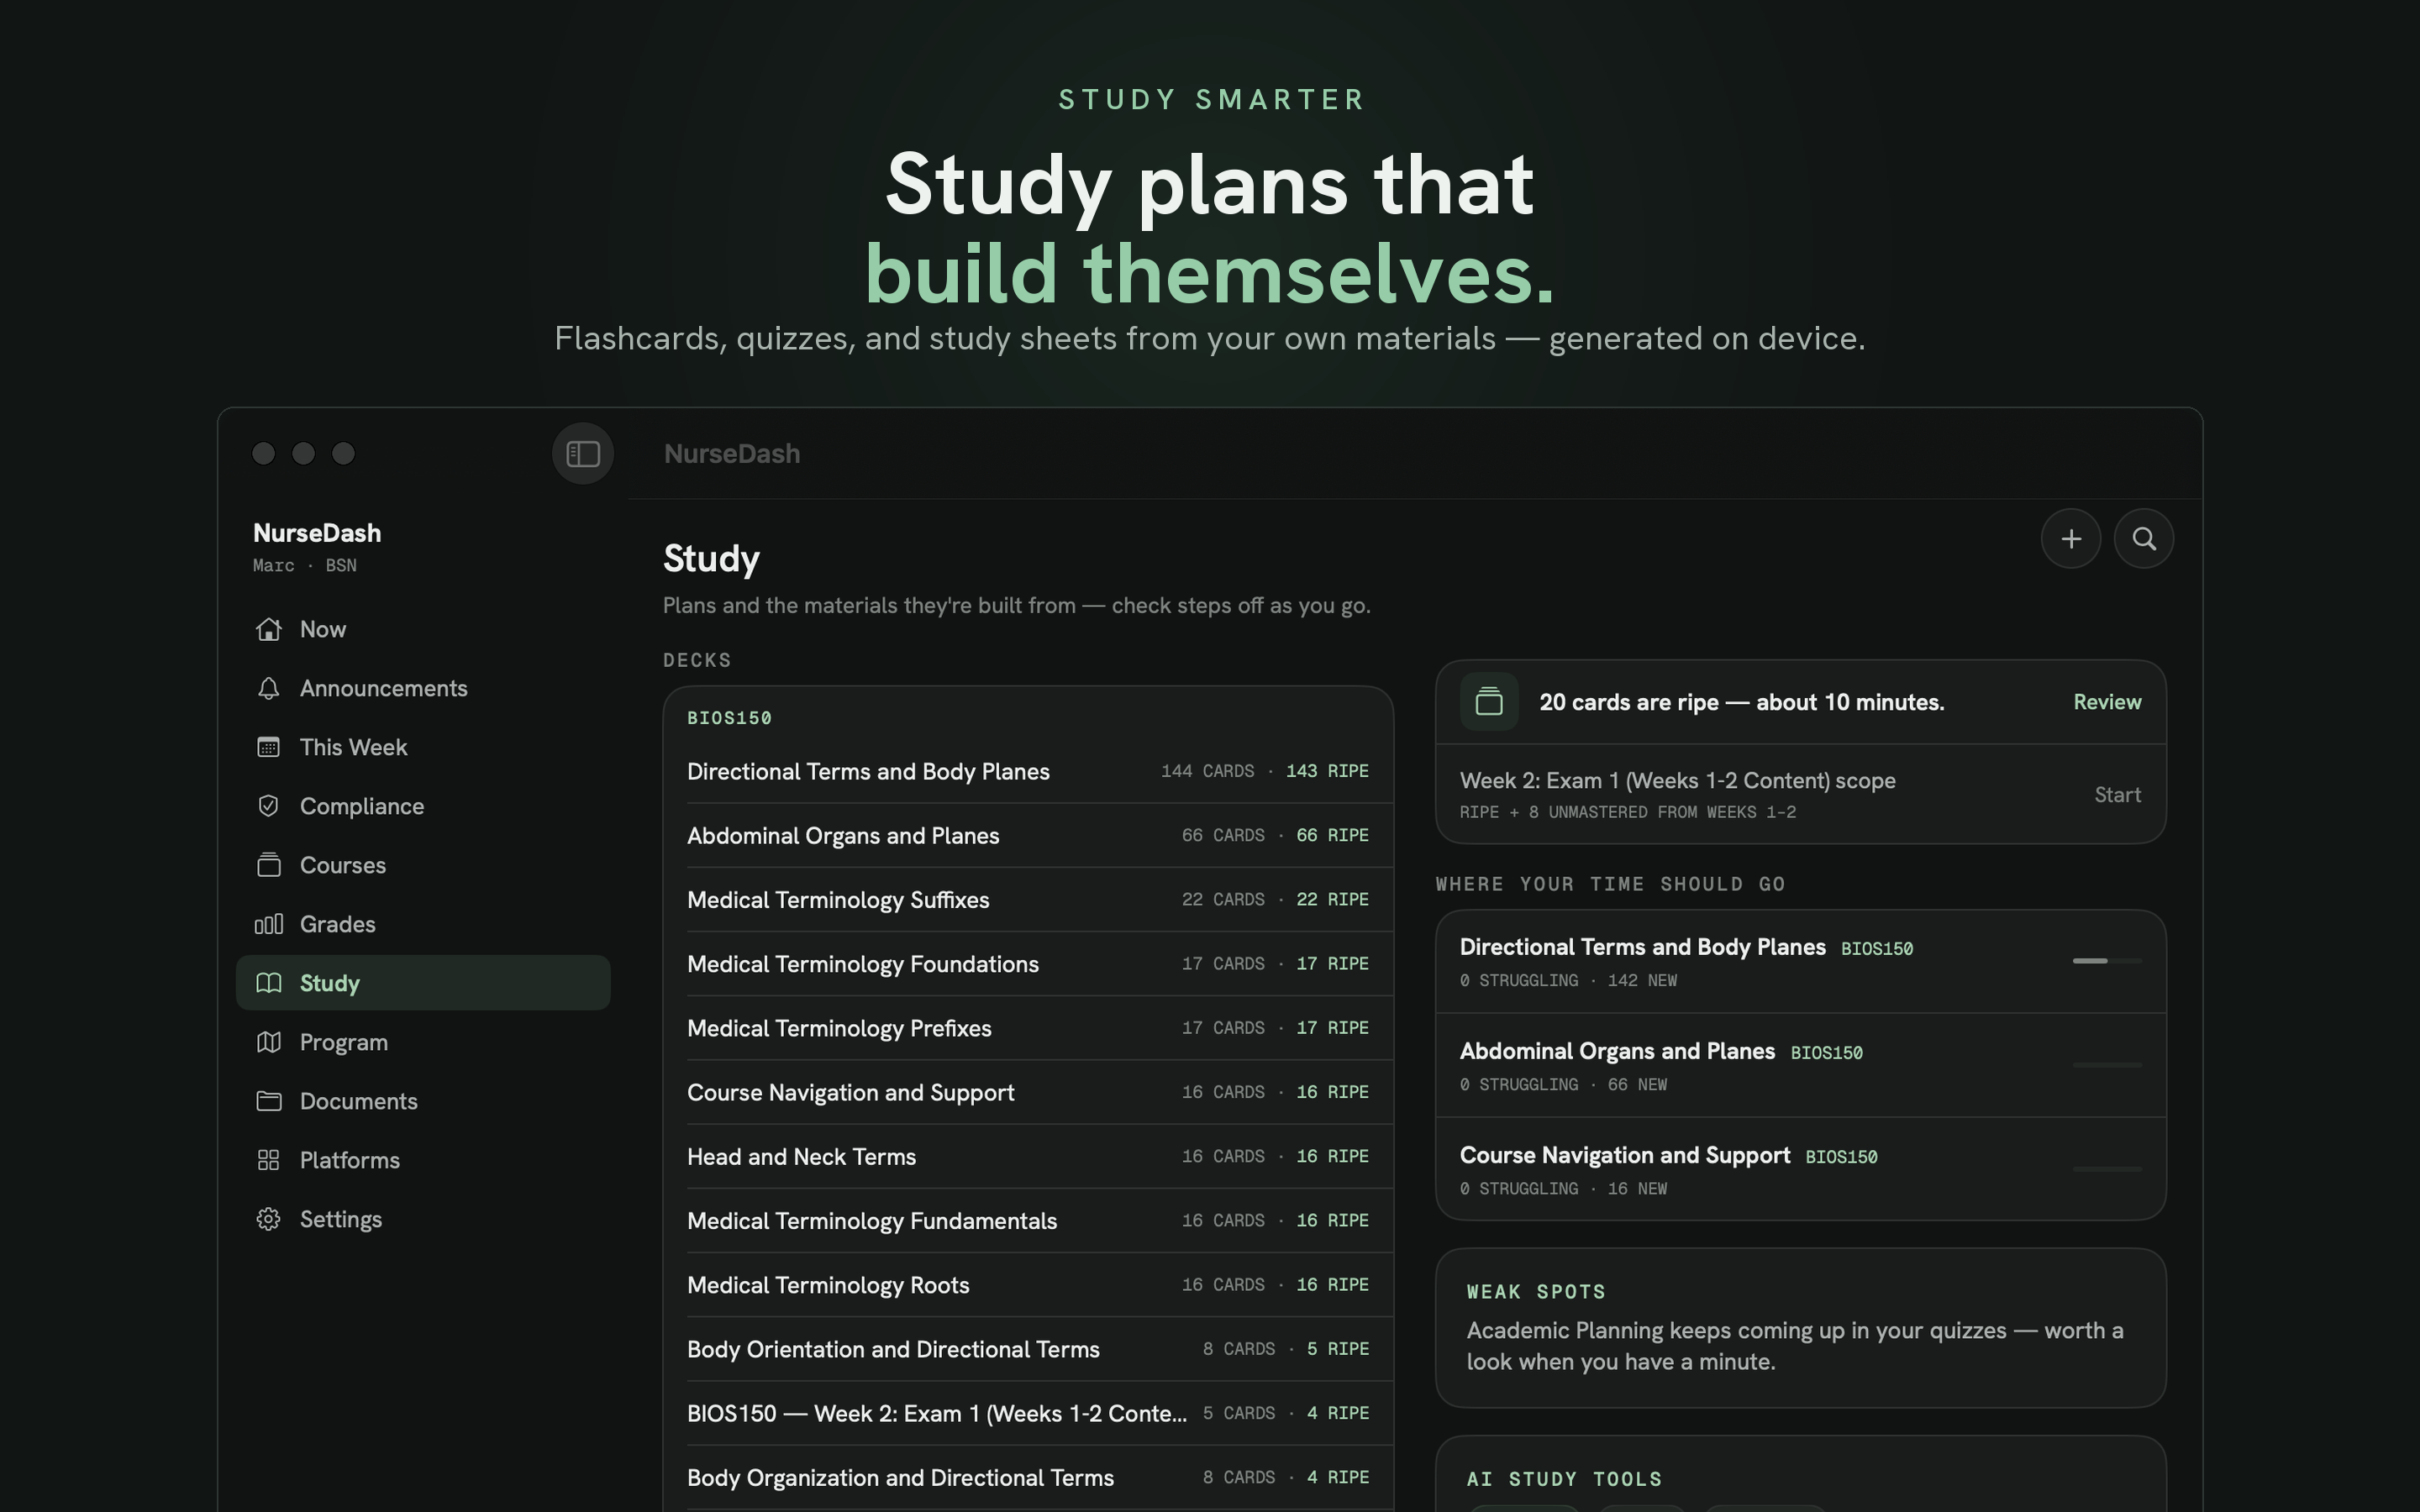The width and height of the screenshot is (2420, 1512).
Task: Click the Courses stack icon
Action: click(x=268, y=865)
